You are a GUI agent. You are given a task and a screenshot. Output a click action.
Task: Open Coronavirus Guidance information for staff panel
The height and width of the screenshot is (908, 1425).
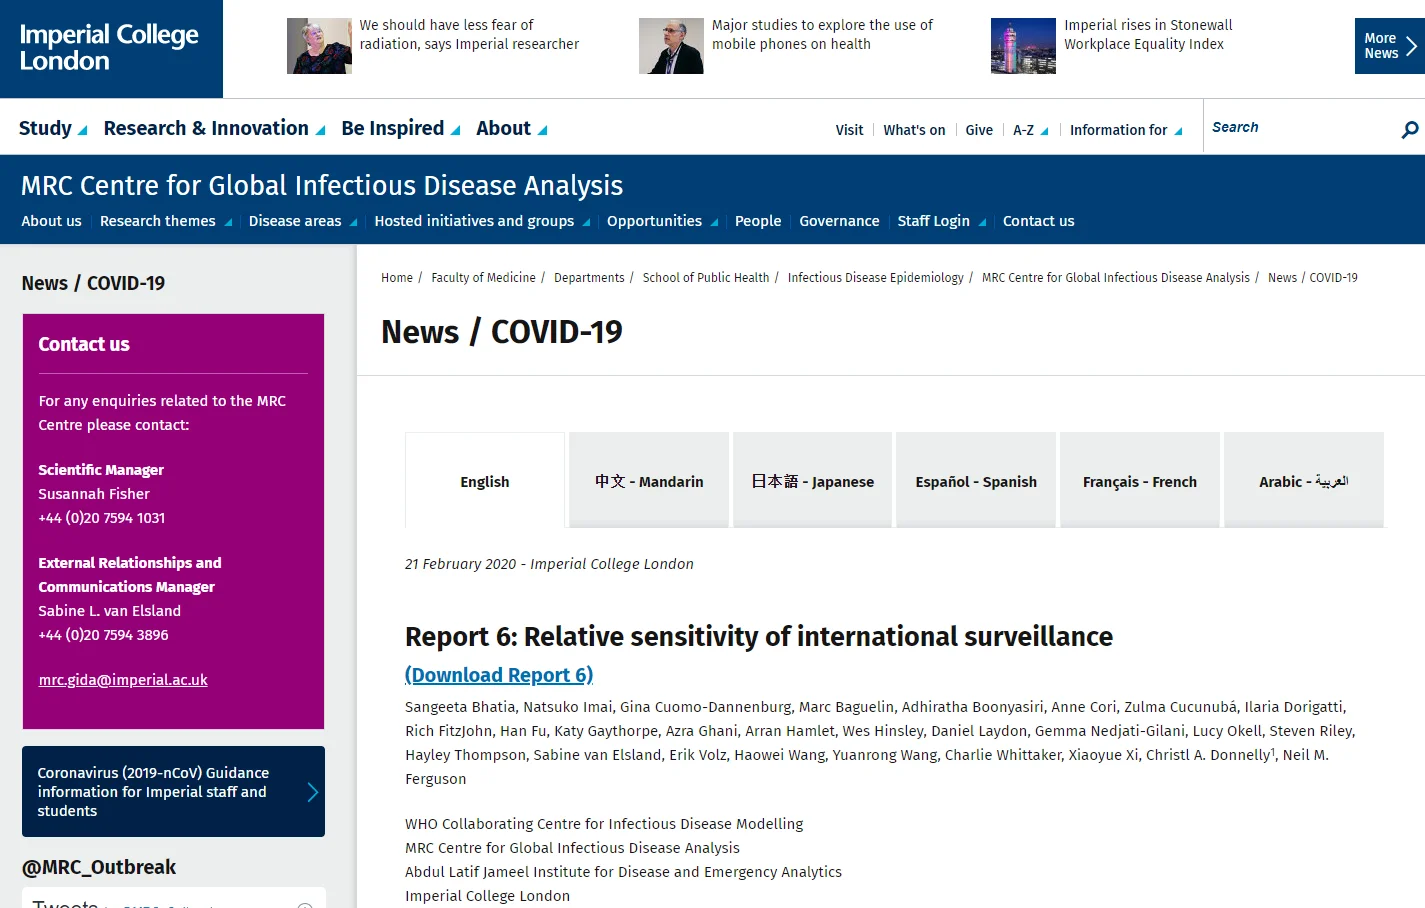click(173, 791)
